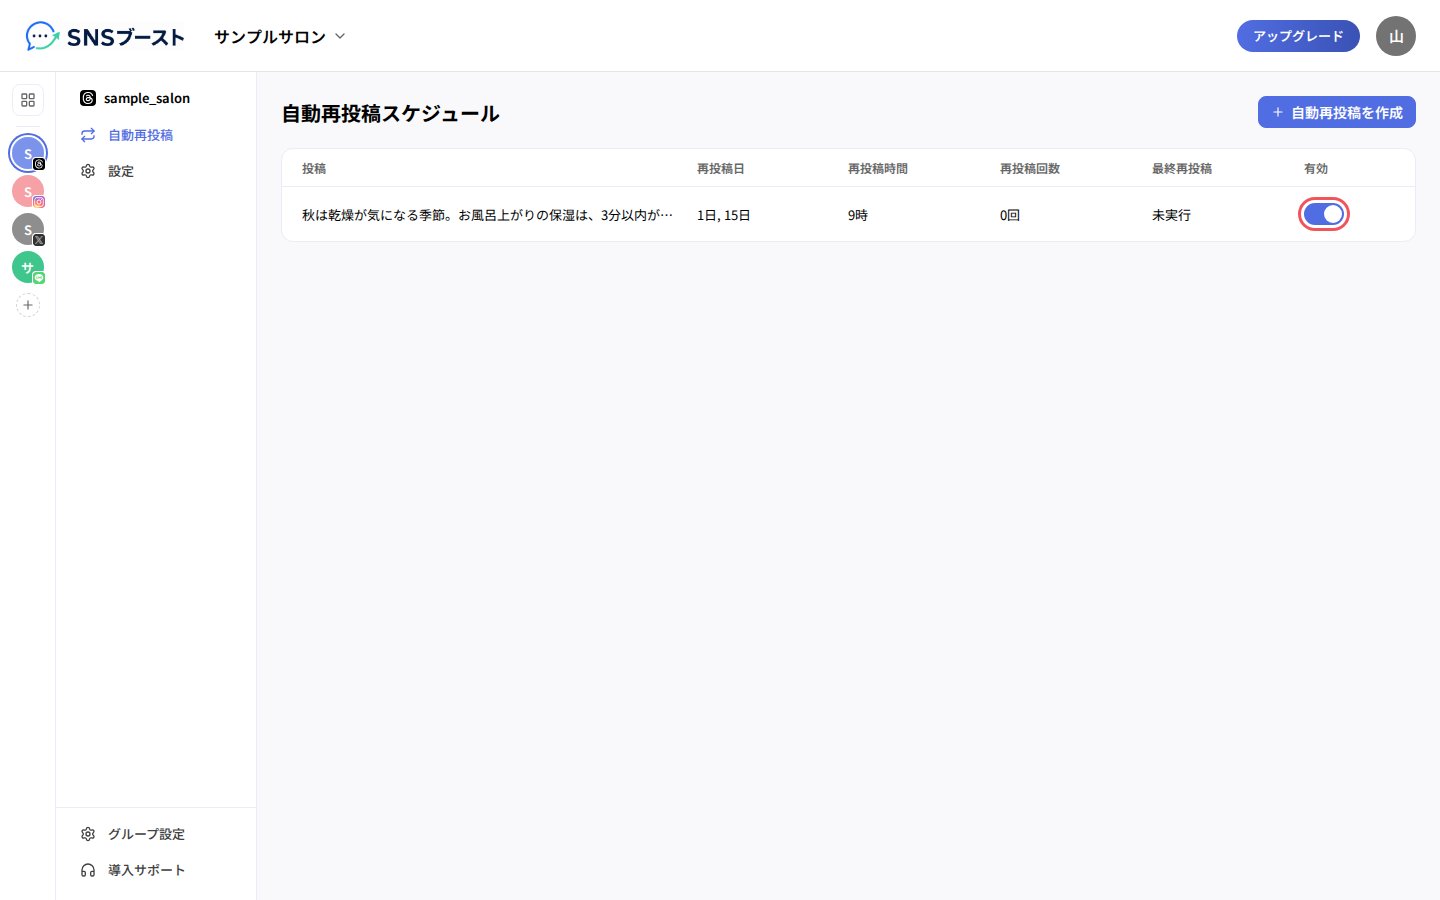The height and width of the screenshot is (900, 1440).
Task: Open the 設定 menu item
Action: click(107, 171)
